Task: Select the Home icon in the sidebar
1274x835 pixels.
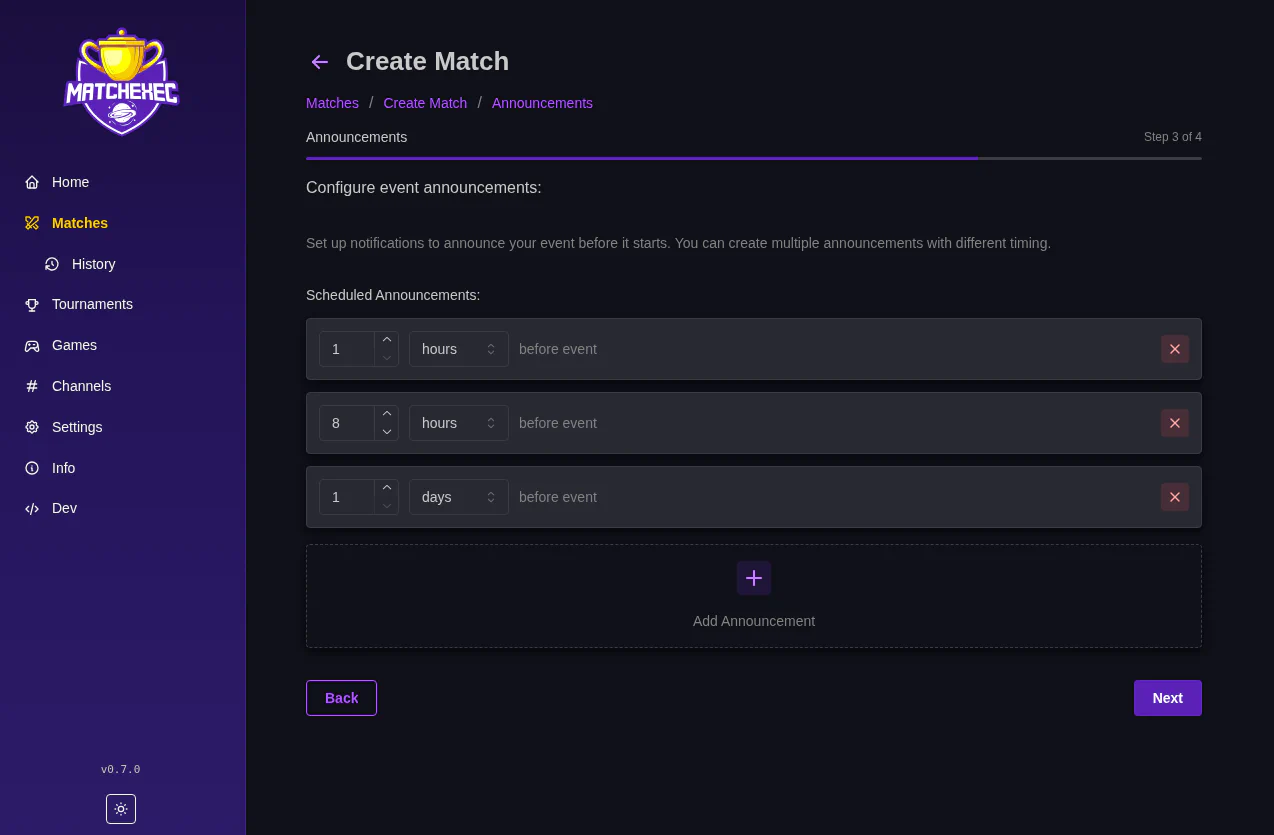Action: pyautogui.click(x=30, y=182)
